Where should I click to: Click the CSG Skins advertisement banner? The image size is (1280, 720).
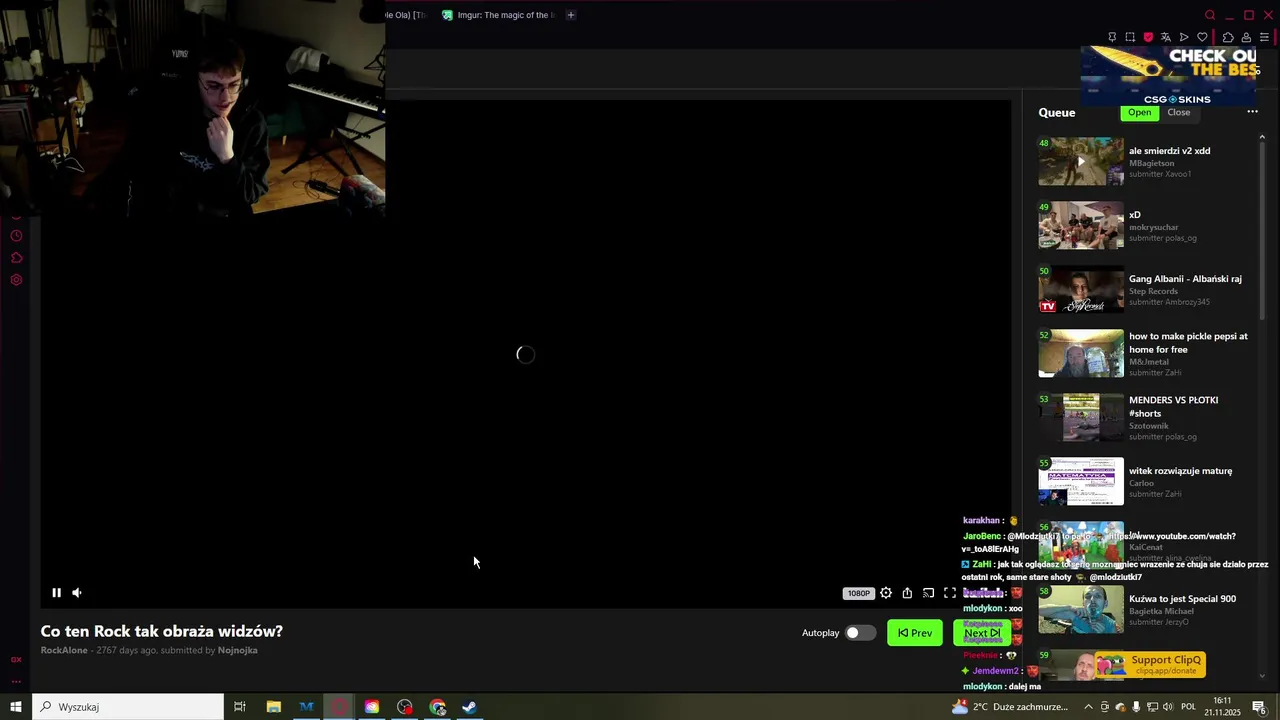point(1167,75)
